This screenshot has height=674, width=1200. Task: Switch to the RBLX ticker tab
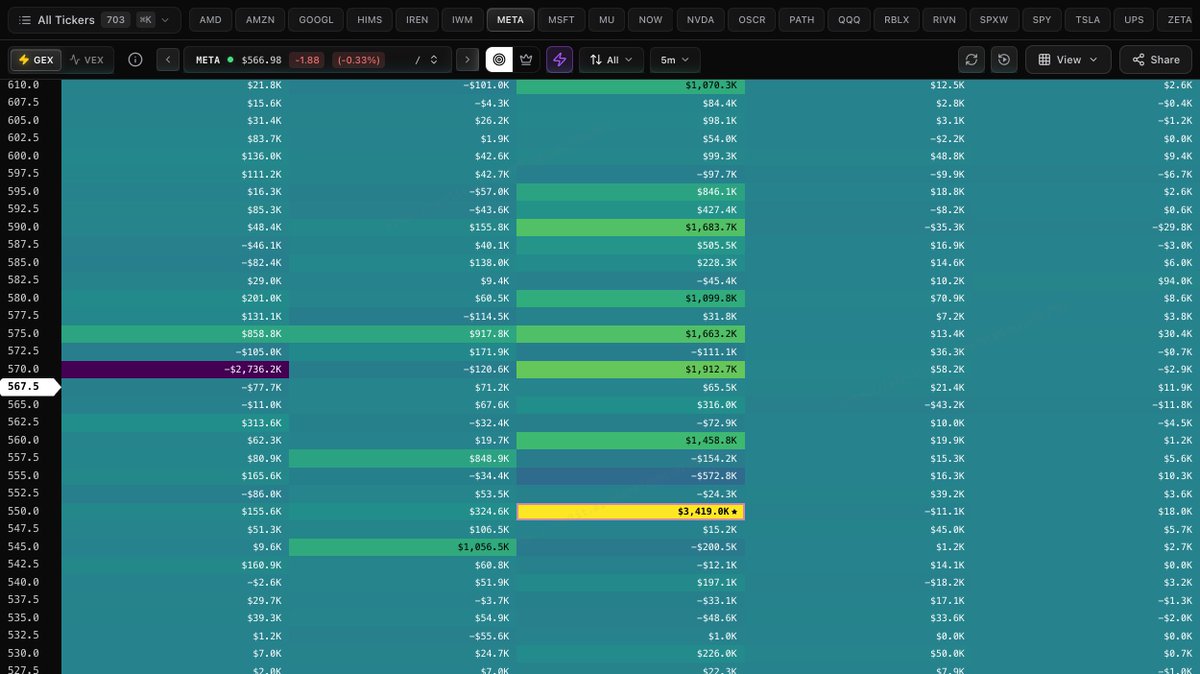click(897, 19)
